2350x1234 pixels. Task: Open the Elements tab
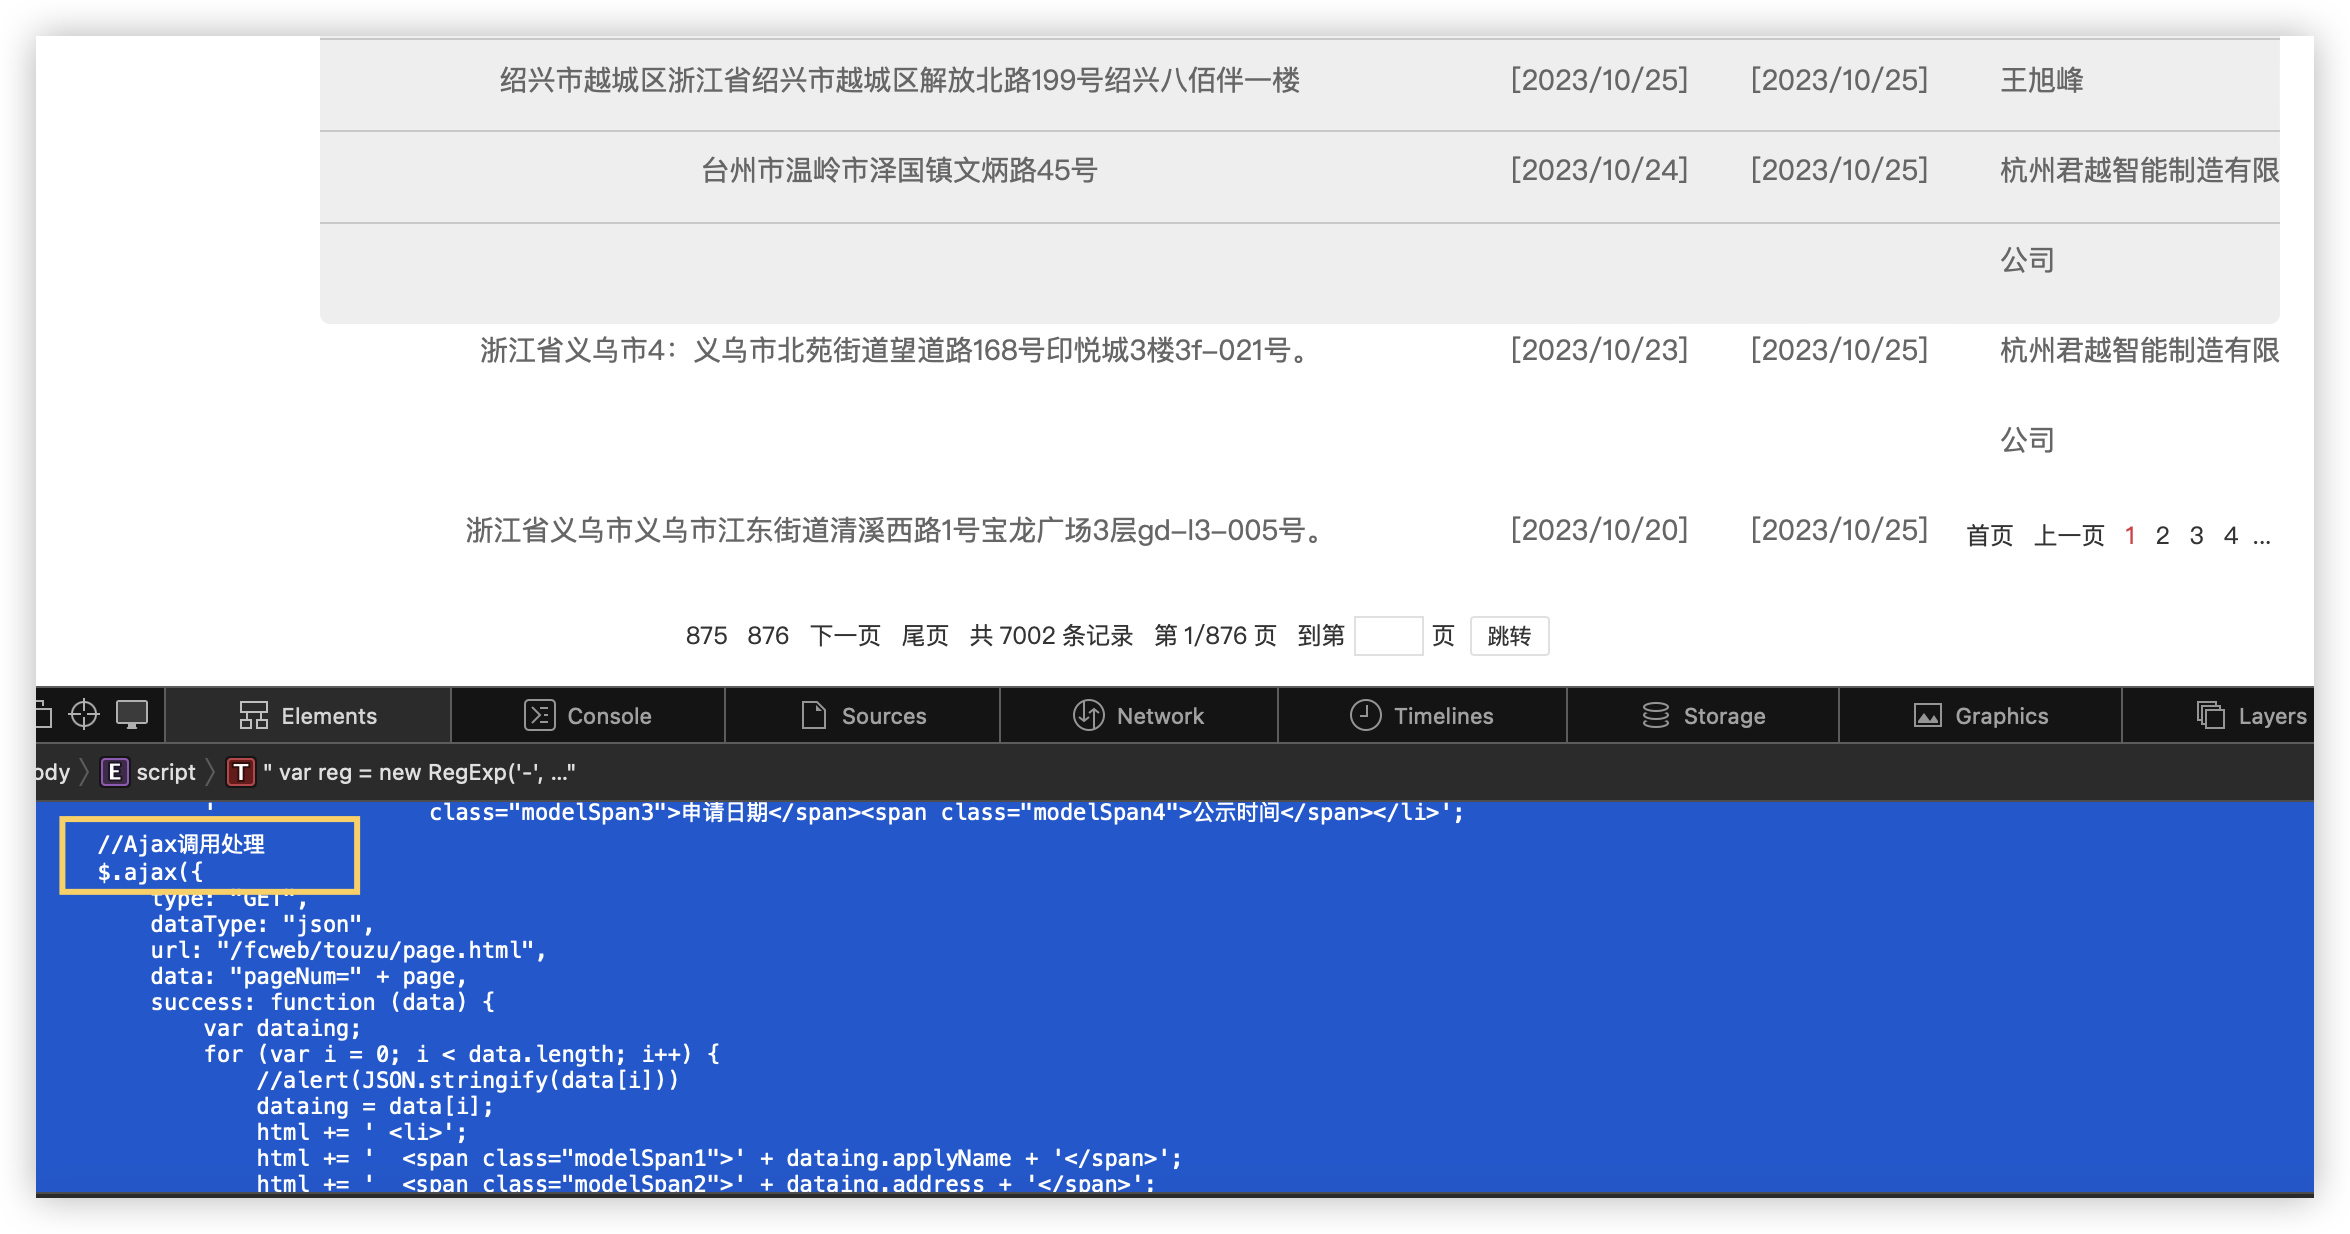pos(308,716)
